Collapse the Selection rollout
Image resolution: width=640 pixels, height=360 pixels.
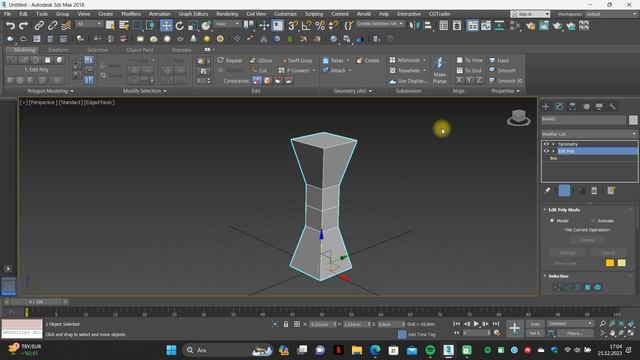pyautogui.click(x=544, y=276)
